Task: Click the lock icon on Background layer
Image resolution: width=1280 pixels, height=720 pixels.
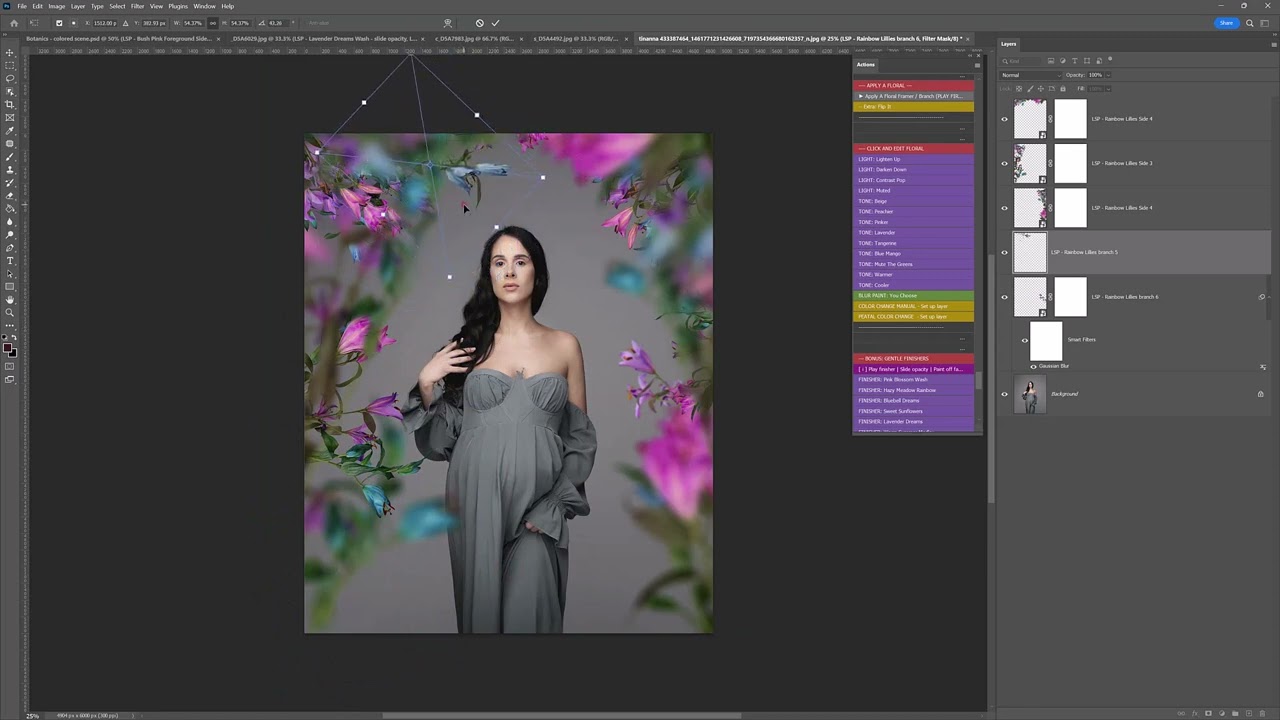Action: tap(1260, 394)
